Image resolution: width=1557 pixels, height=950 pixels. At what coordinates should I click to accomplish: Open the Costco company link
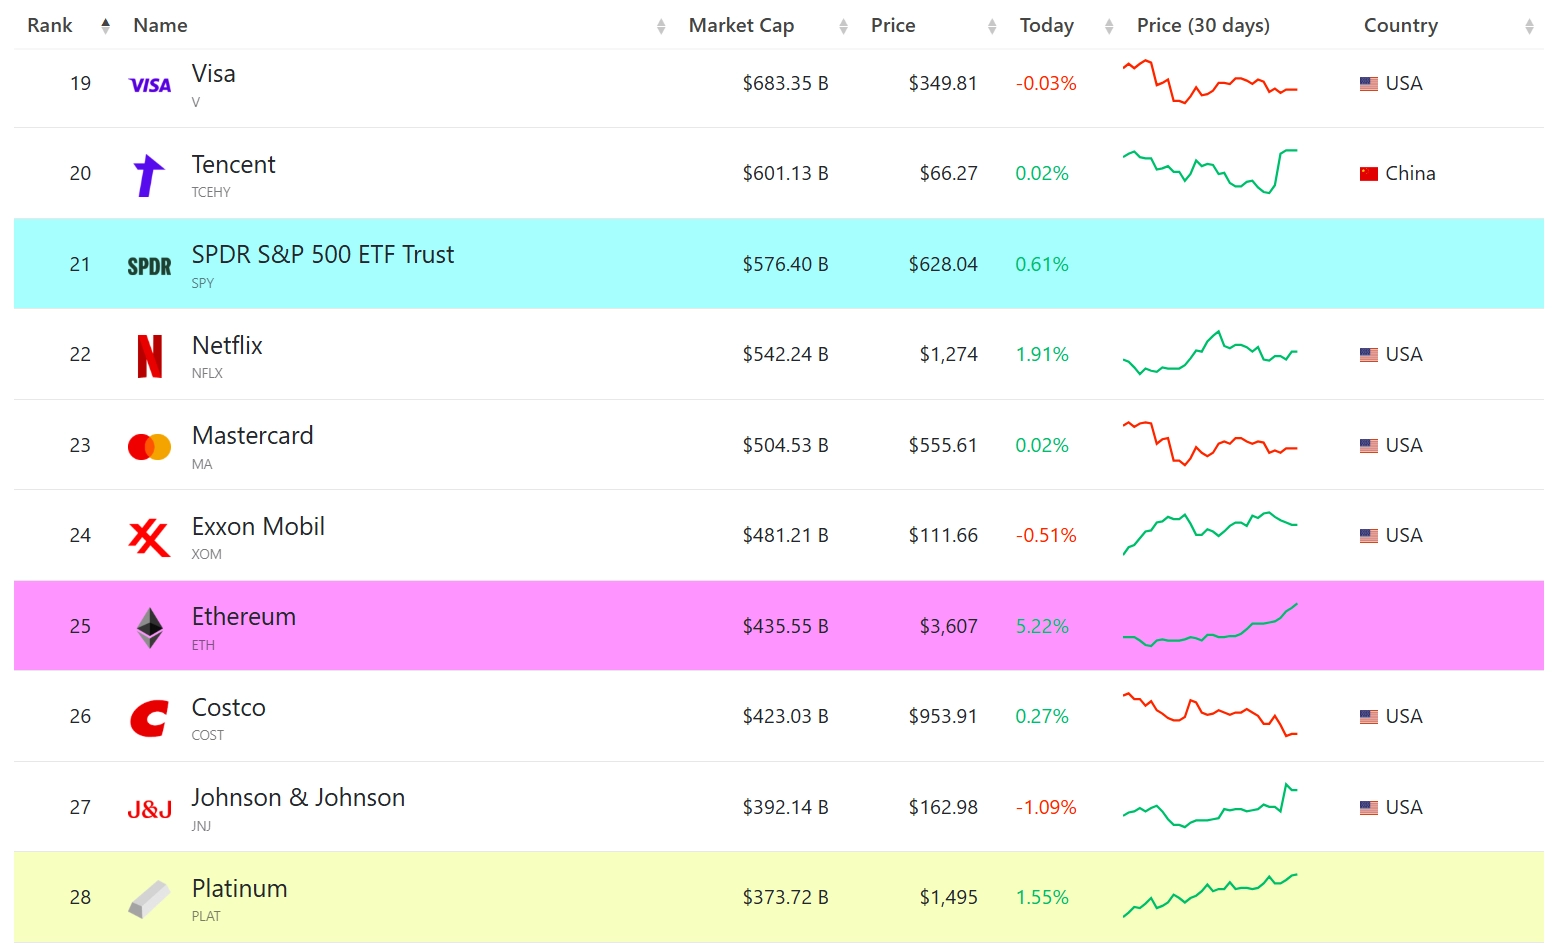(228, 708)
